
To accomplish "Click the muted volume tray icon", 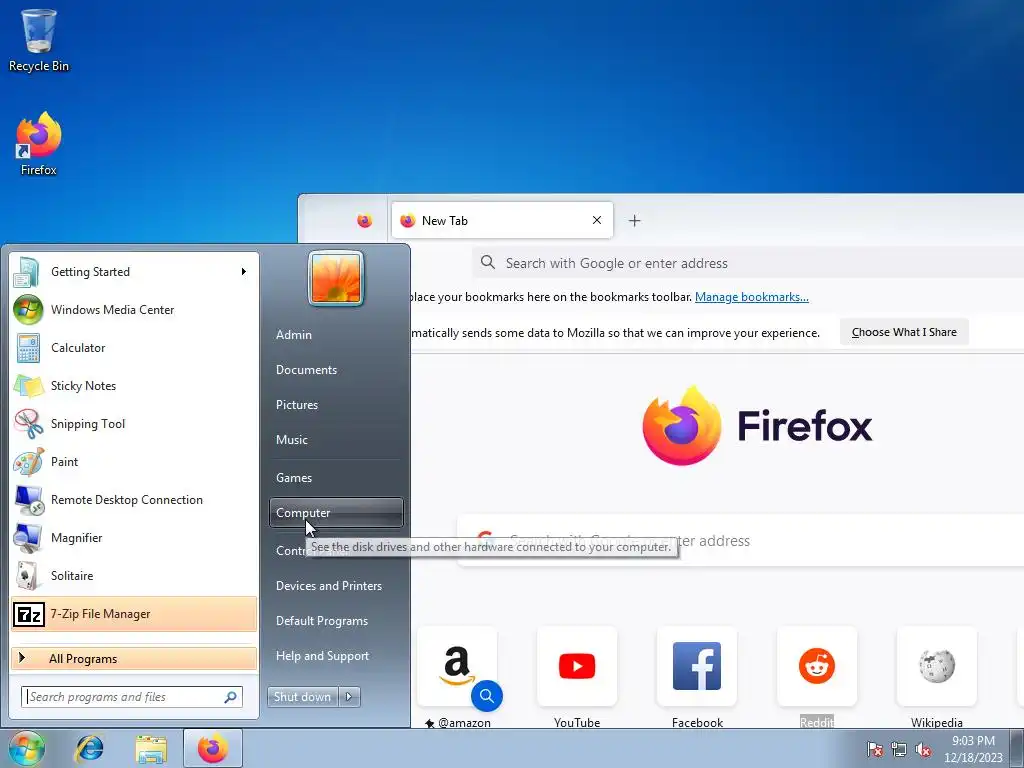I will (x=923, y=749).
